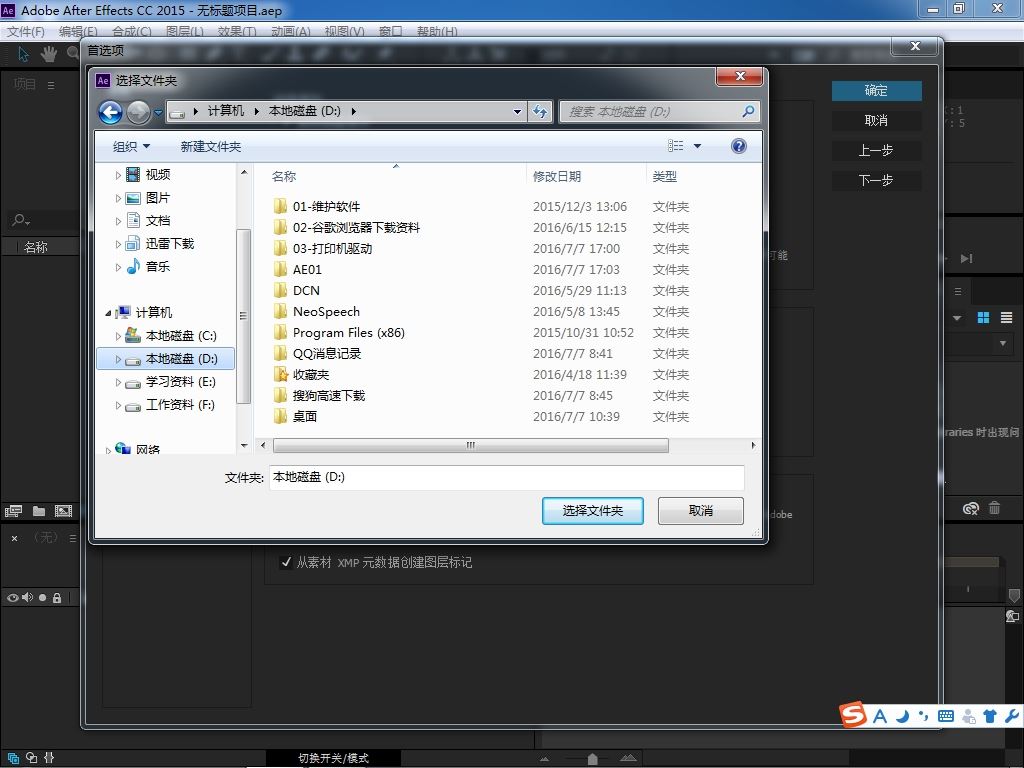Select 学习资料 (E:) drive in the tree

pyautogui.click(x=180, y=381)
